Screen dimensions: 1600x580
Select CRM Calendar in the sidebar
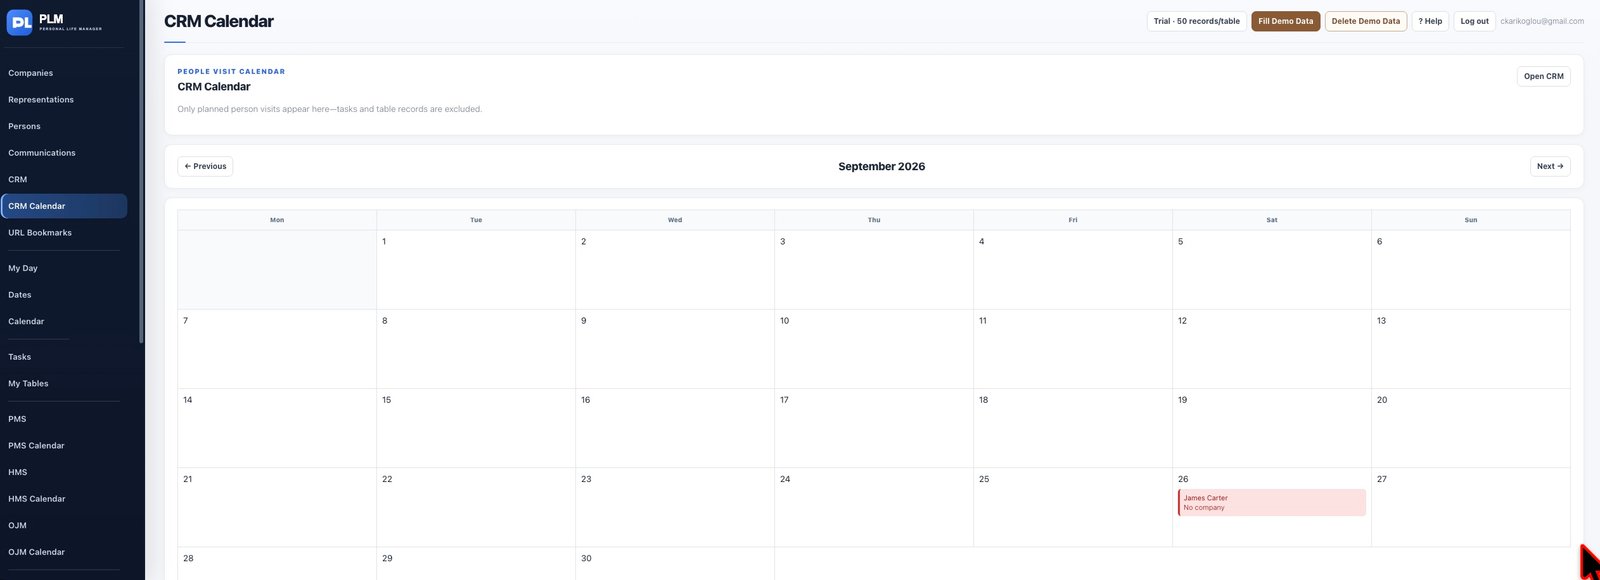point(64,206)
